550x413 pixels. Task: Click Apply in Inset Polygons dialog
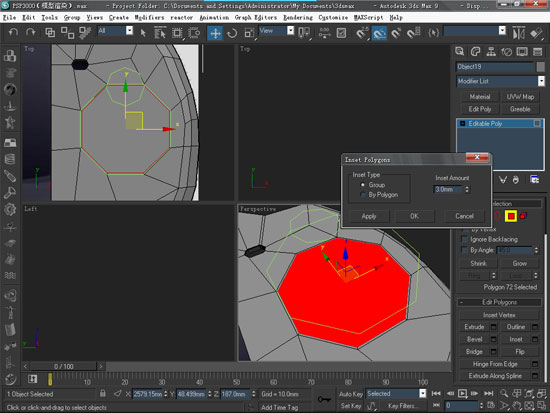pos(369,216)
